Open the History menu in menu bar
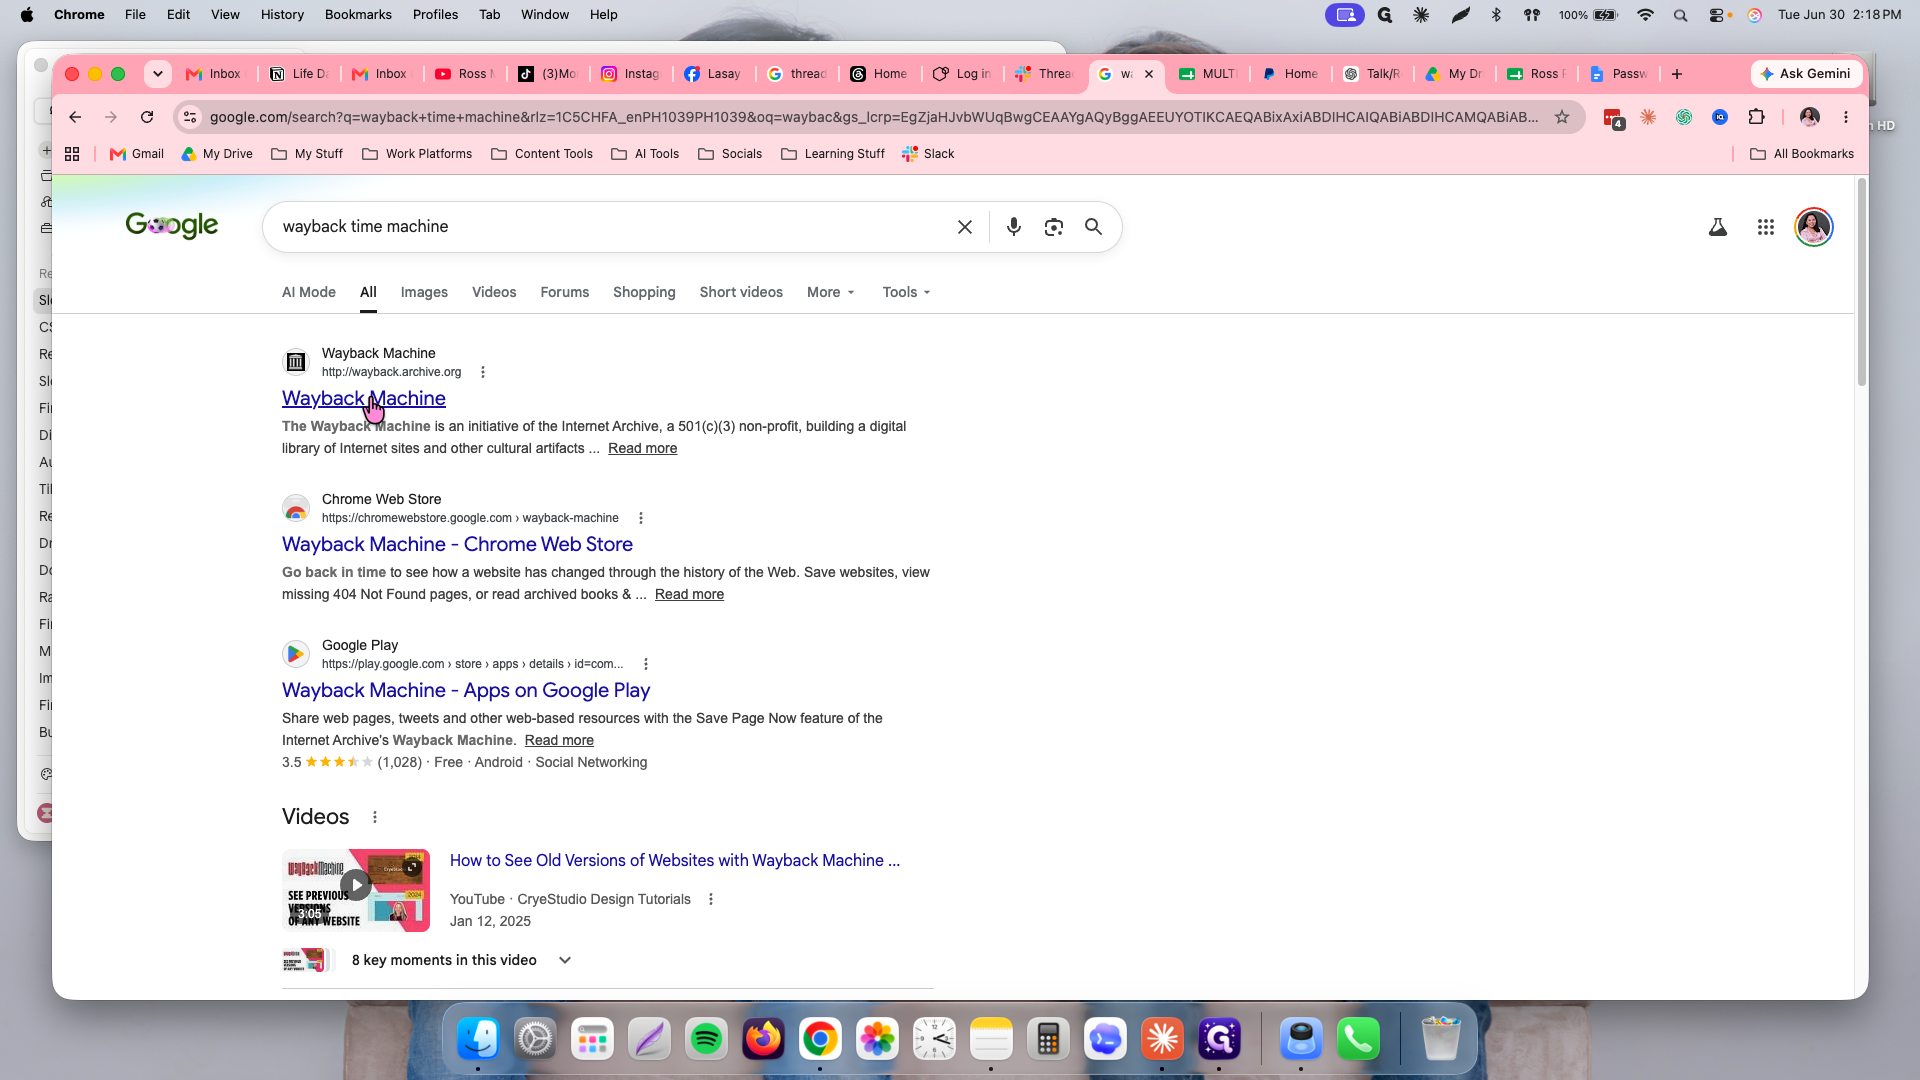1920x1080 pixels. point(282,15)
